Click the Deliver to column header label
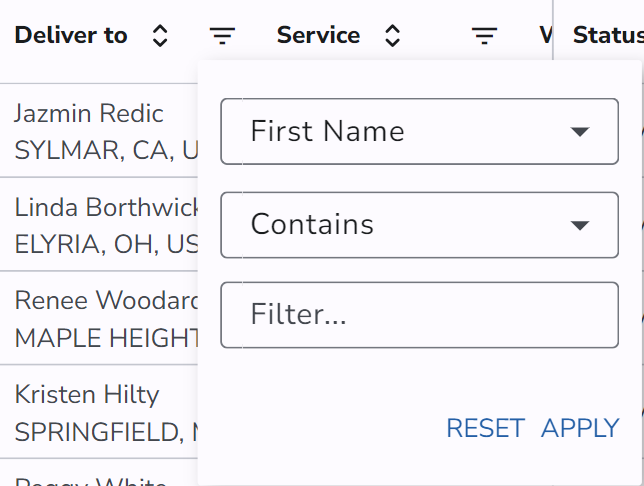This screenshot has height=486, width=644. point(71,36)
